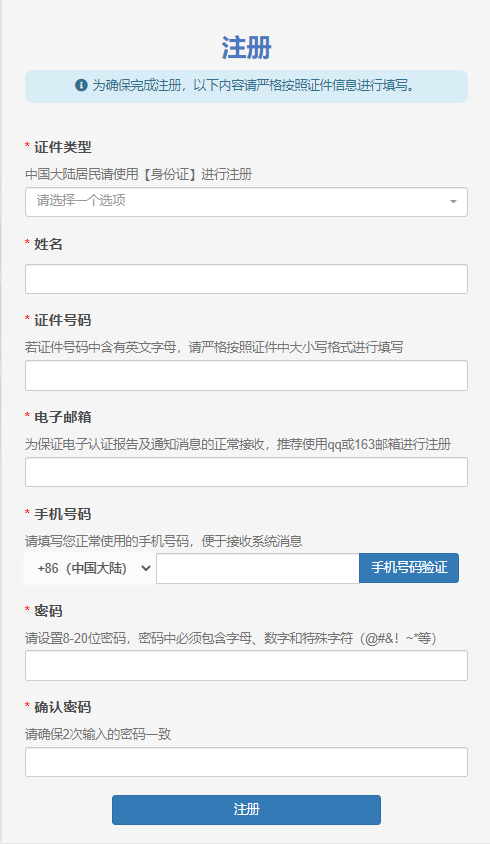Click the 确认密码 input field
Viewport: 490px width, 844px height.
click(246, 762)
